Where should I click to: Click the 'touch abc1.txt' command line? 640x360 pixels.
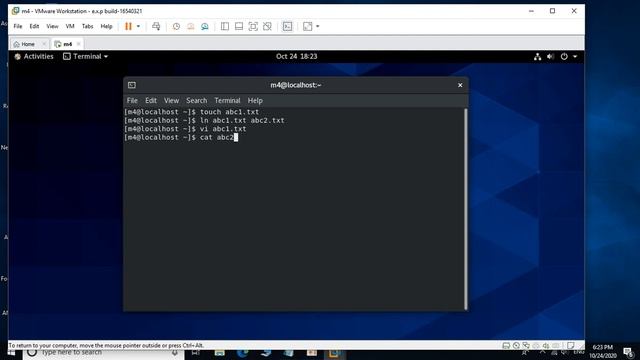click(x=191, y=112)
